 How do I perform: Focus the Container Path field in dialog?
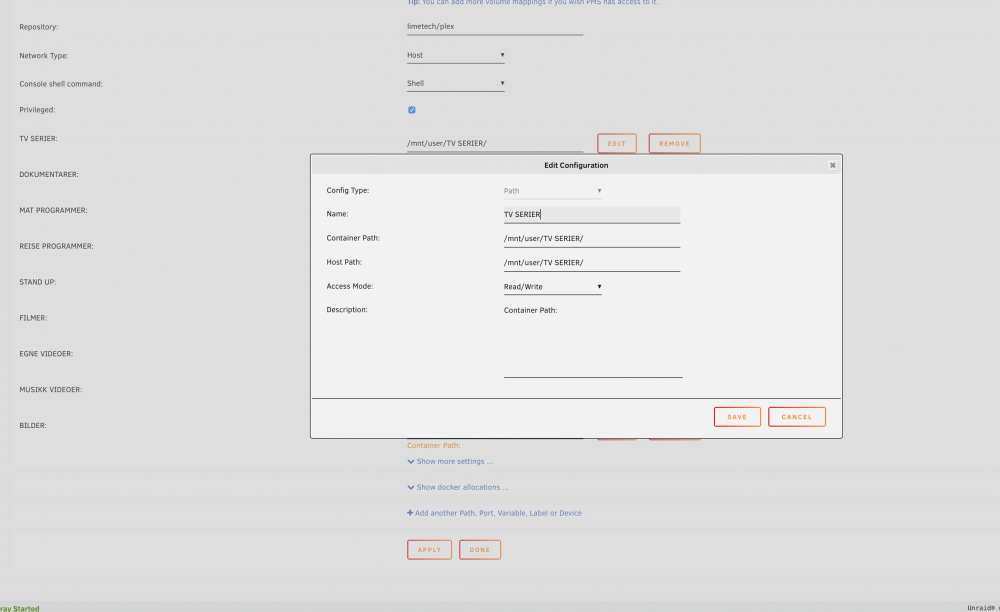[592, 239]
